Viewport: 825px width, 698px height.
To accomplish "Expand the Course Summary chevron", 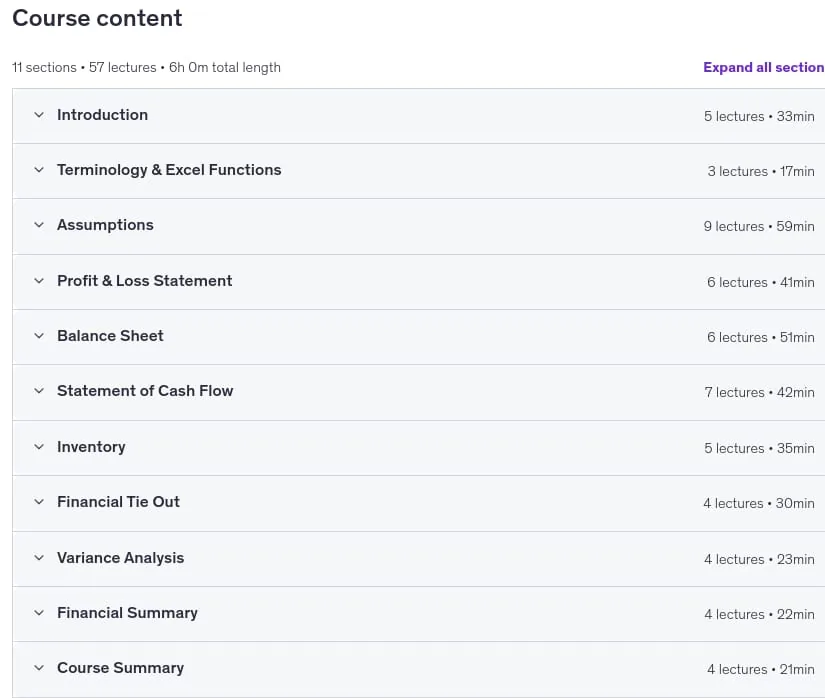I will click(39, 668).
